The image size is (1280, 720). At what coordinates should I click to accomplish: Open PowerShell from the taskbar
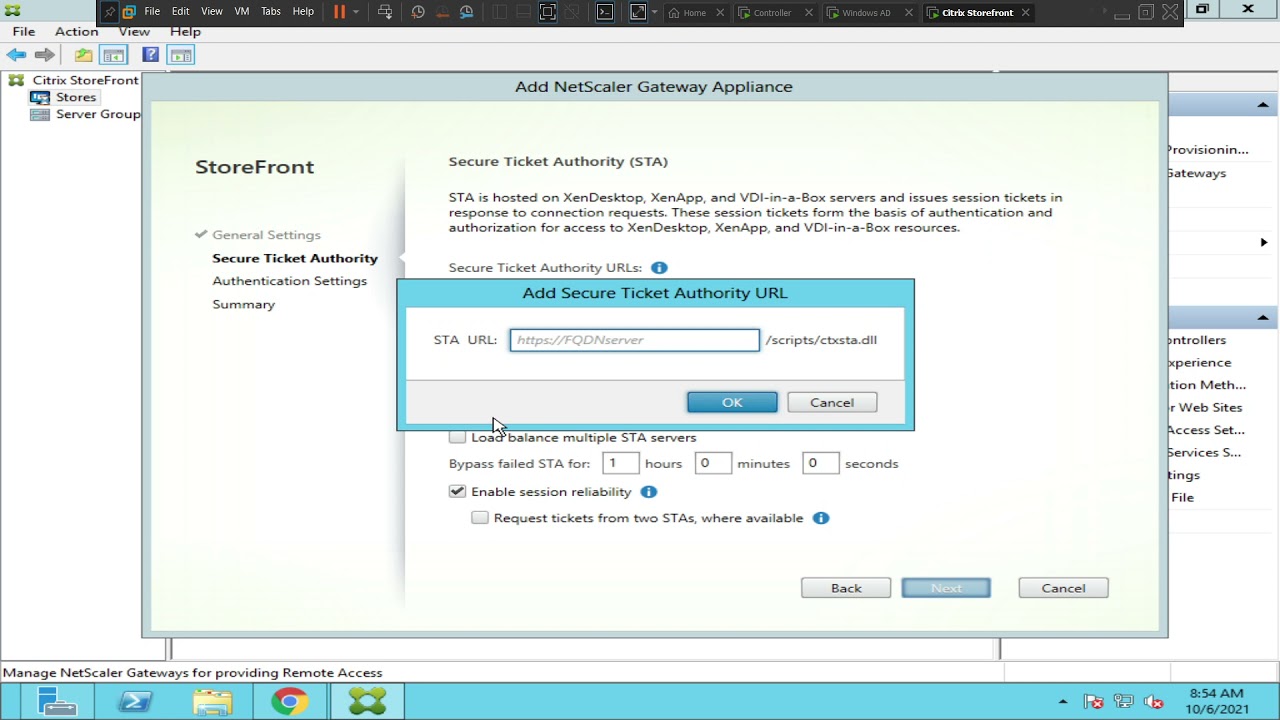[x=135, y=702]
